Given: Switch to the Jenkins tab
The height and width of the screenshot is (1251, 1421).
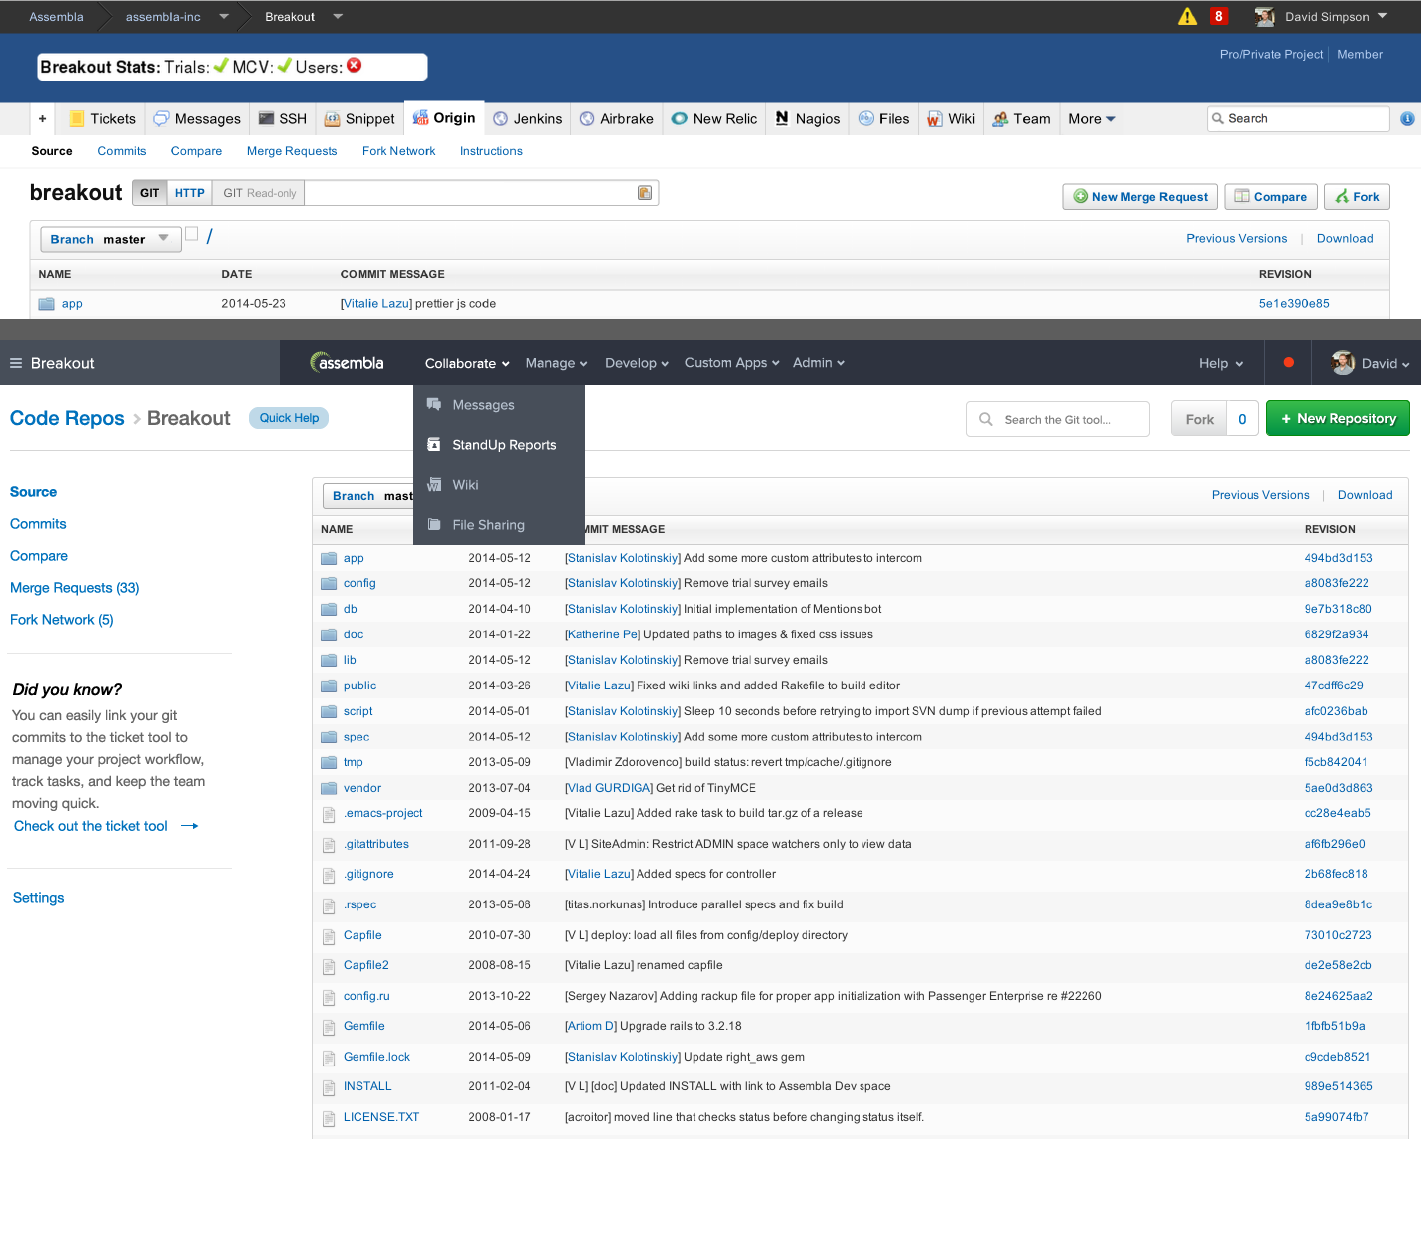Looking at the screenshot, I should pos(528,118).
